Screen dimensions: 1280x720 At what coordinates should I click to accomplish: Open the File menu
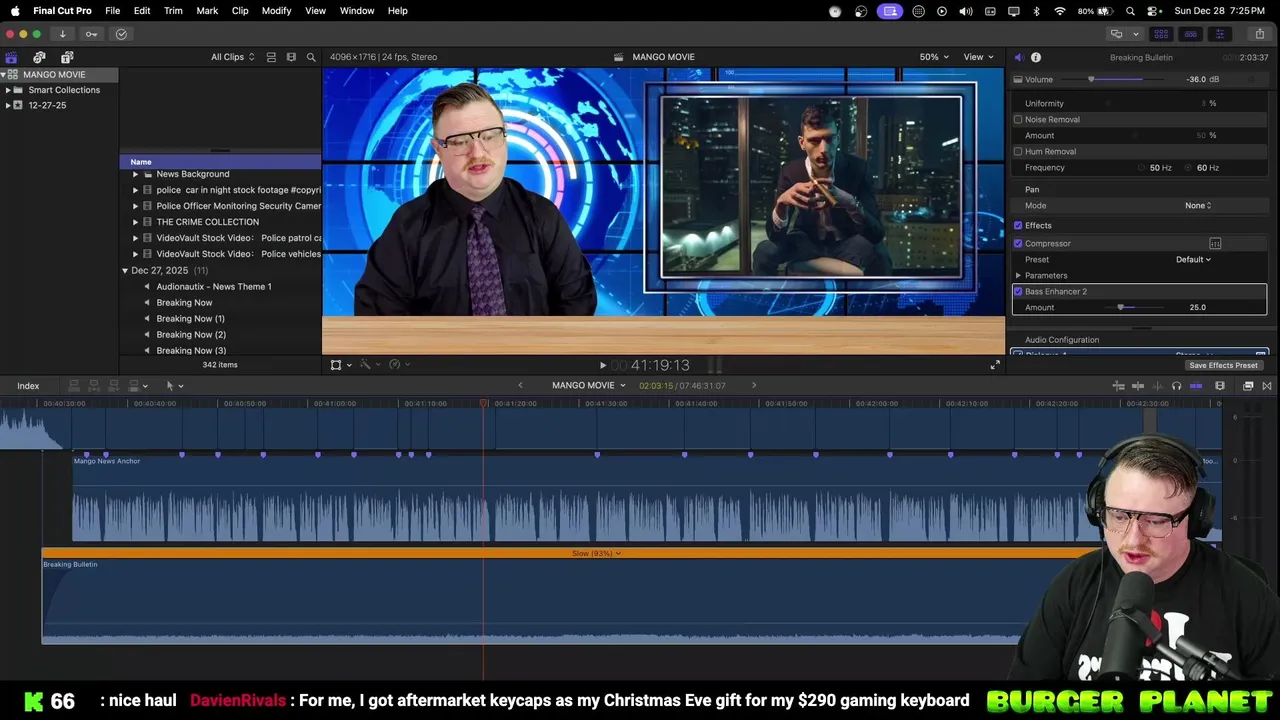click(x=113, y=10)
